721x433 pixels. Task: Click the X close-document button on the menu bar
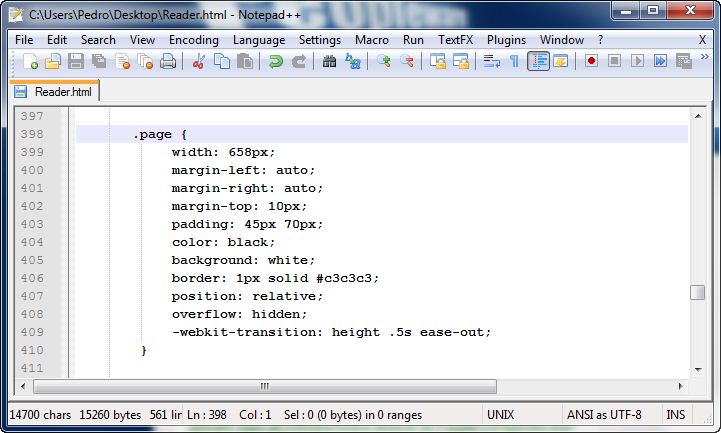[x=702, y=39]
